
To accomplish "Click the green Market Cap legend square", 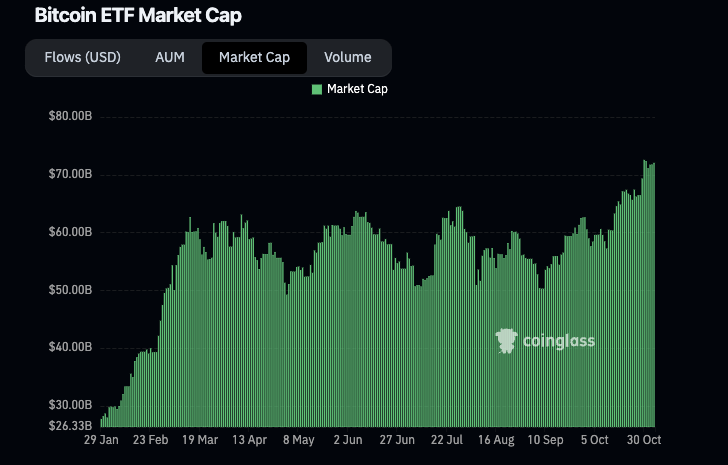I will (317, 89).
